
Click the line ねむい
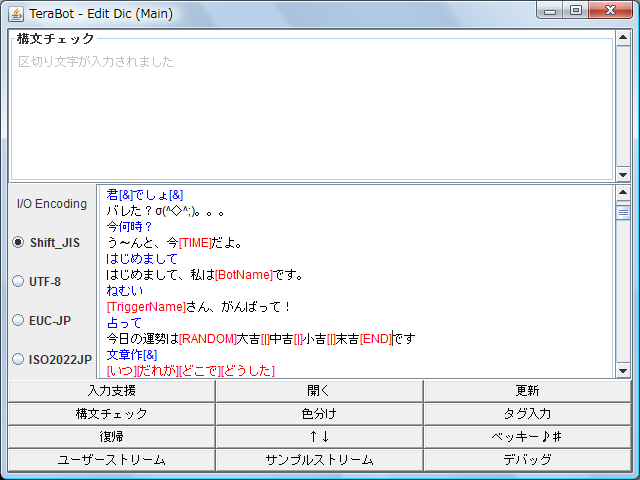(124, 291)
